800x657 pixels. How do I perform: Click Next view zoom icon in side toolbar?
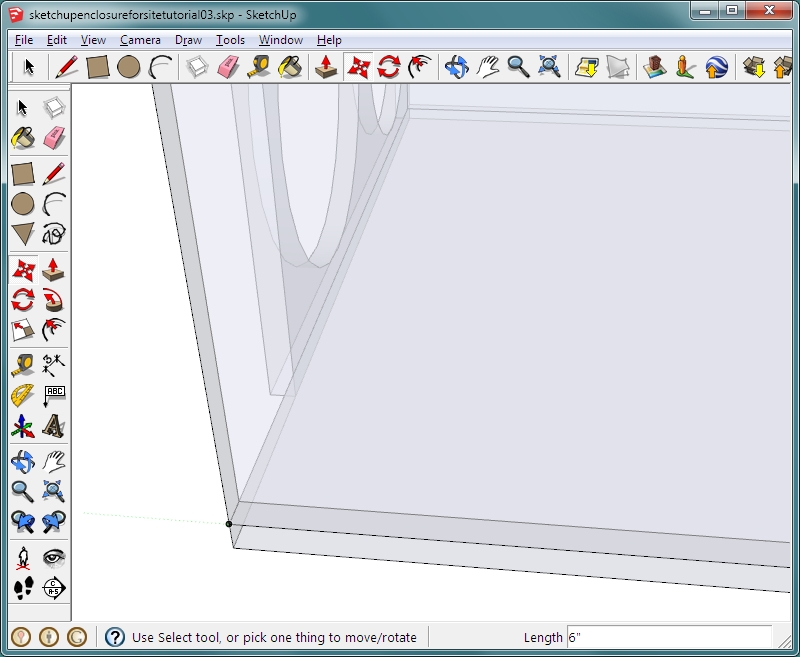click(x=54, y=522)
